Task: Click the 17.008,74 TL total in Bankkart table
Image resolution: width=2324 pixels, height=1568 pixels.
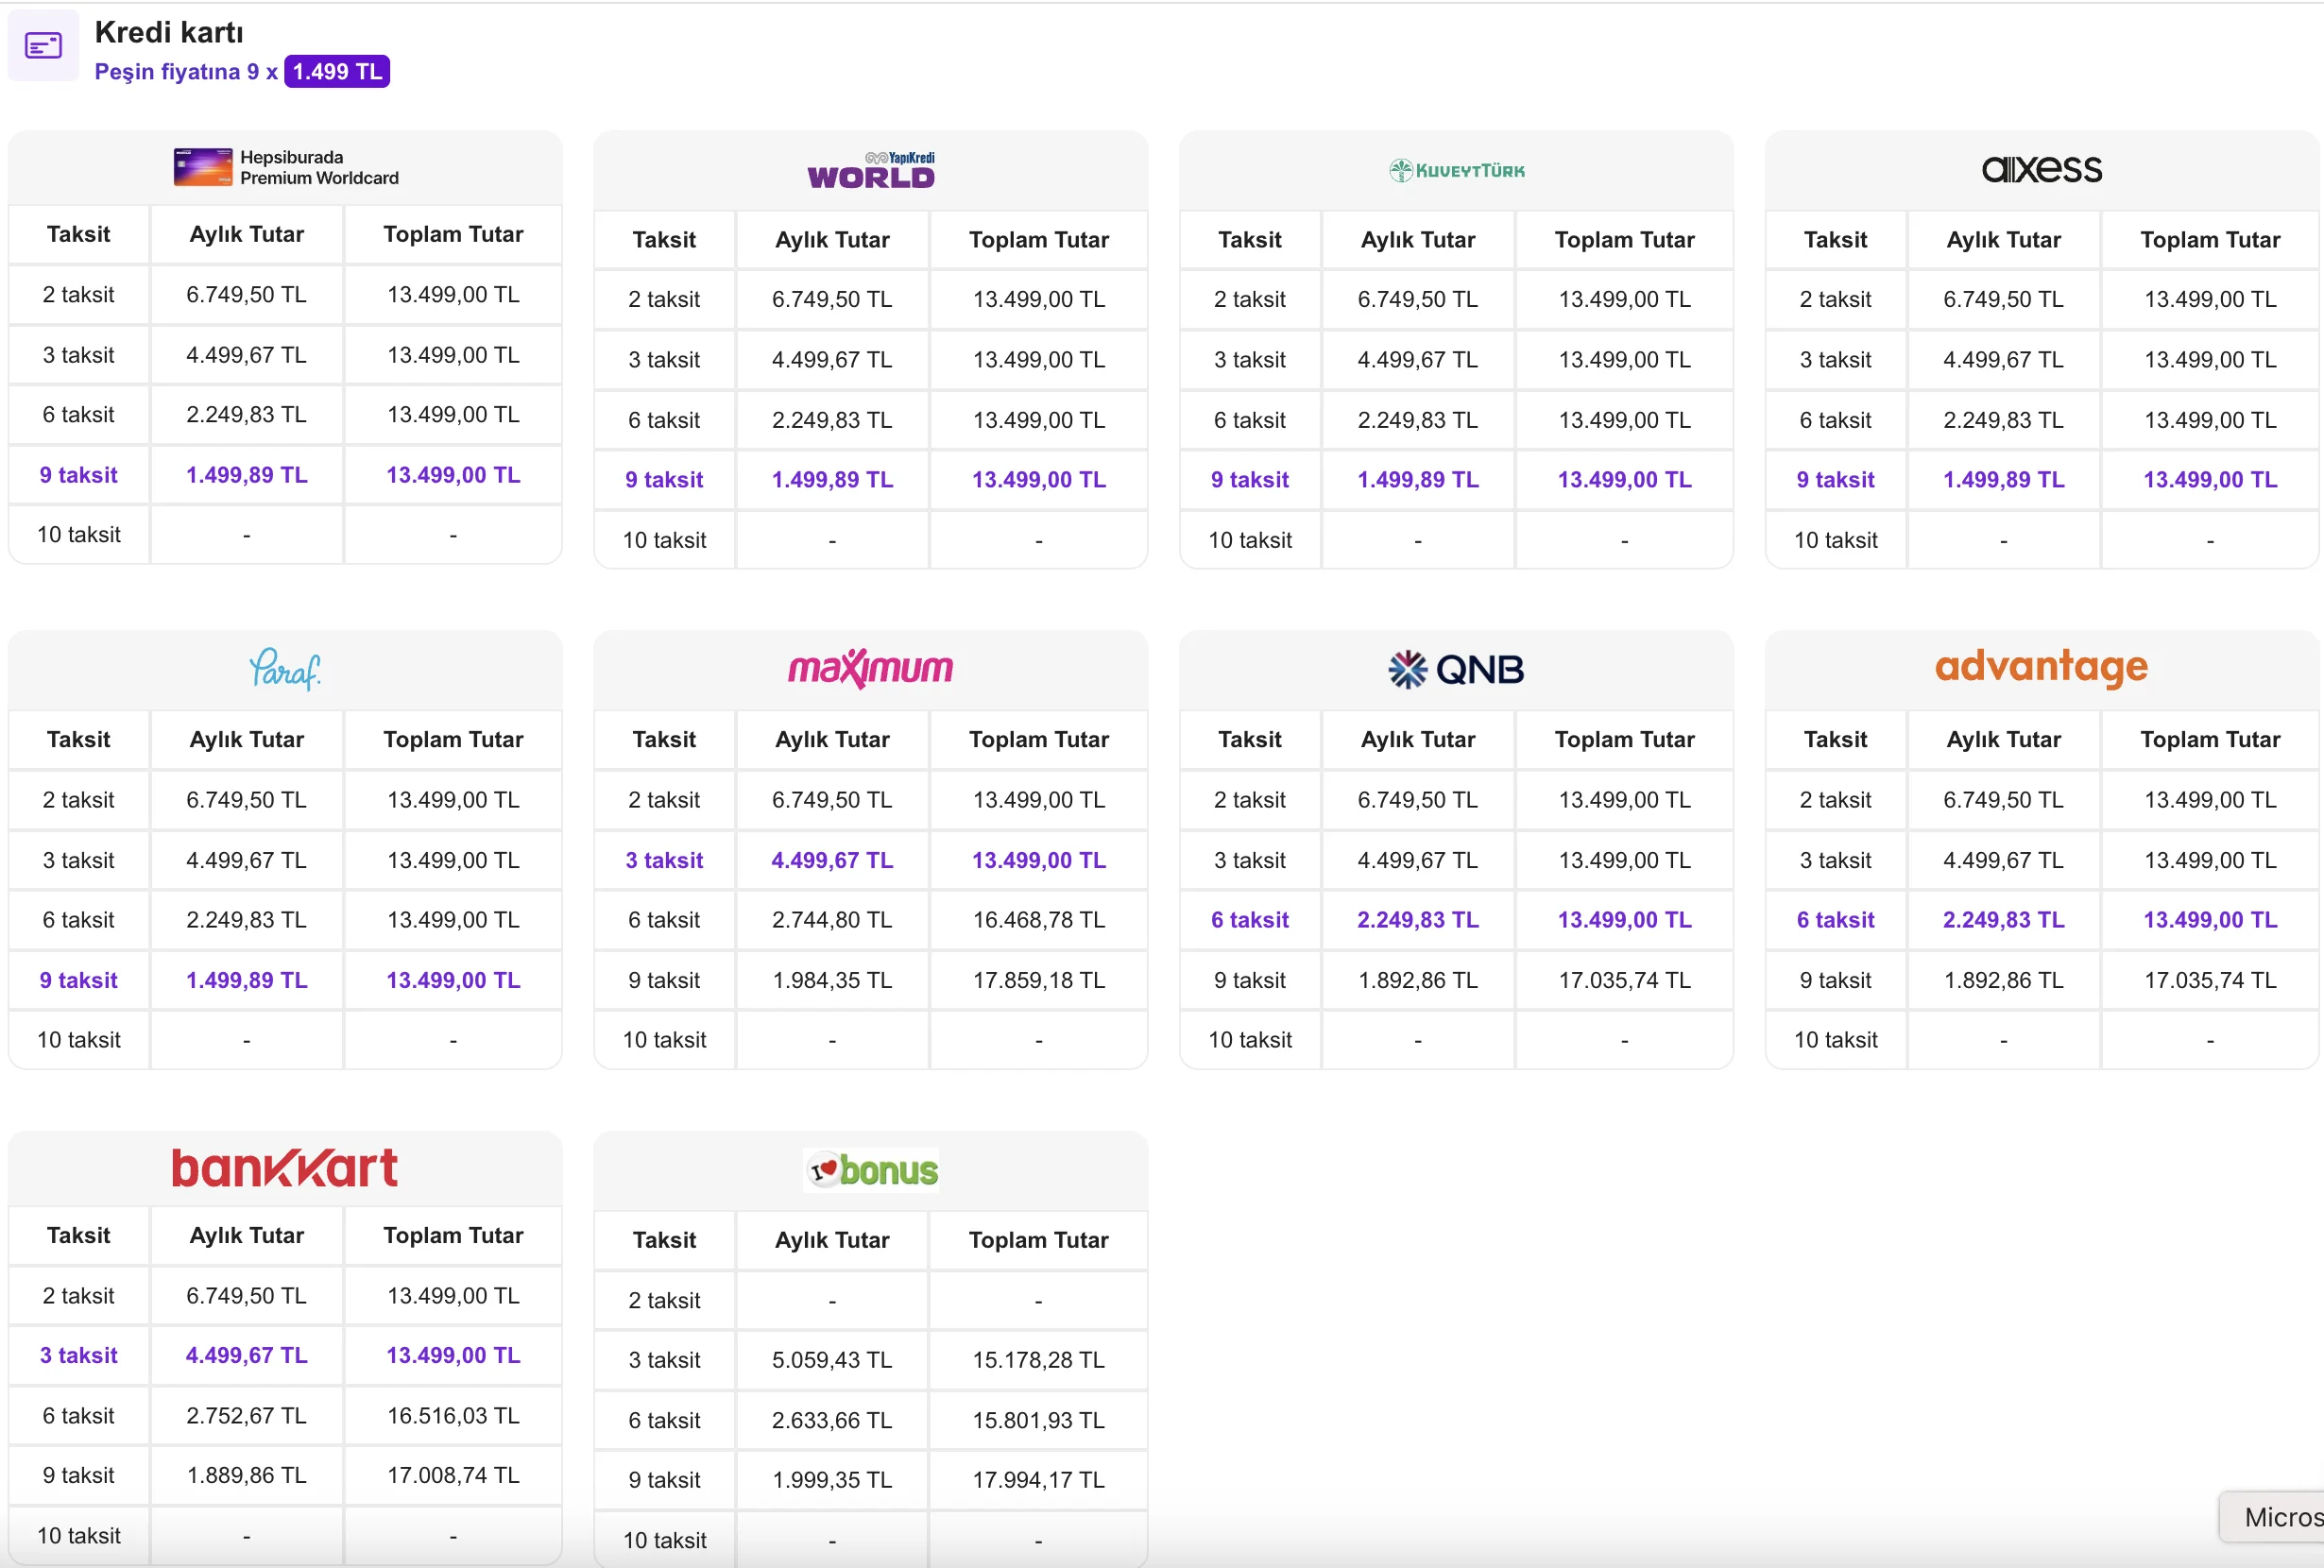Action: [x=453, y=1475]
